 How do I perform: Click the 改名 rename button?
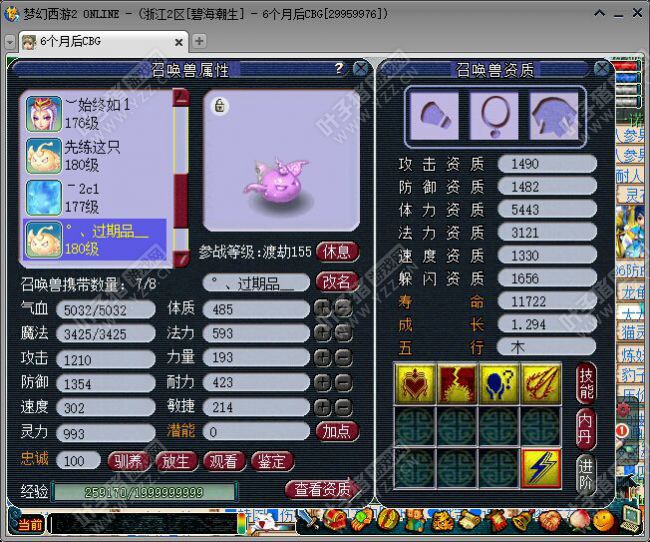[x=337, y=282]
